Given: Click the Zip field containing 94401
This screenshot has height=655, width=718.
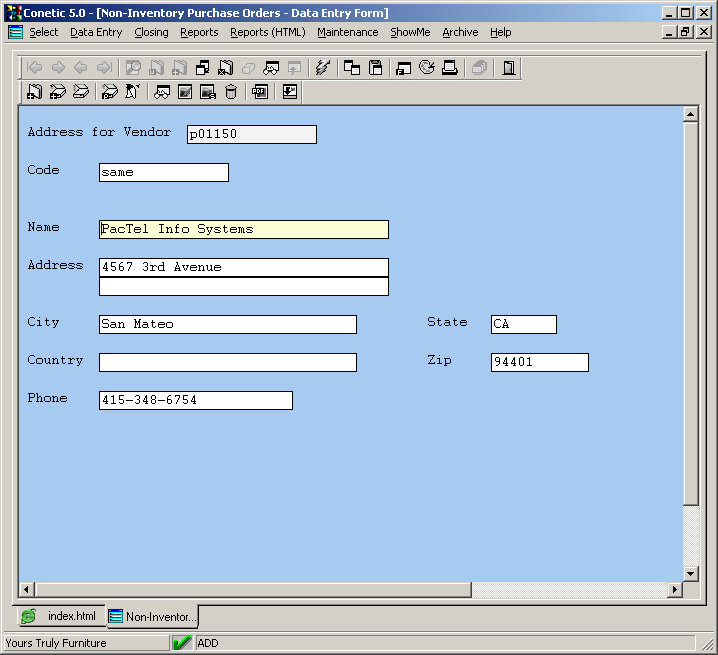Looking at the screenshot, I should coord(539,362).
